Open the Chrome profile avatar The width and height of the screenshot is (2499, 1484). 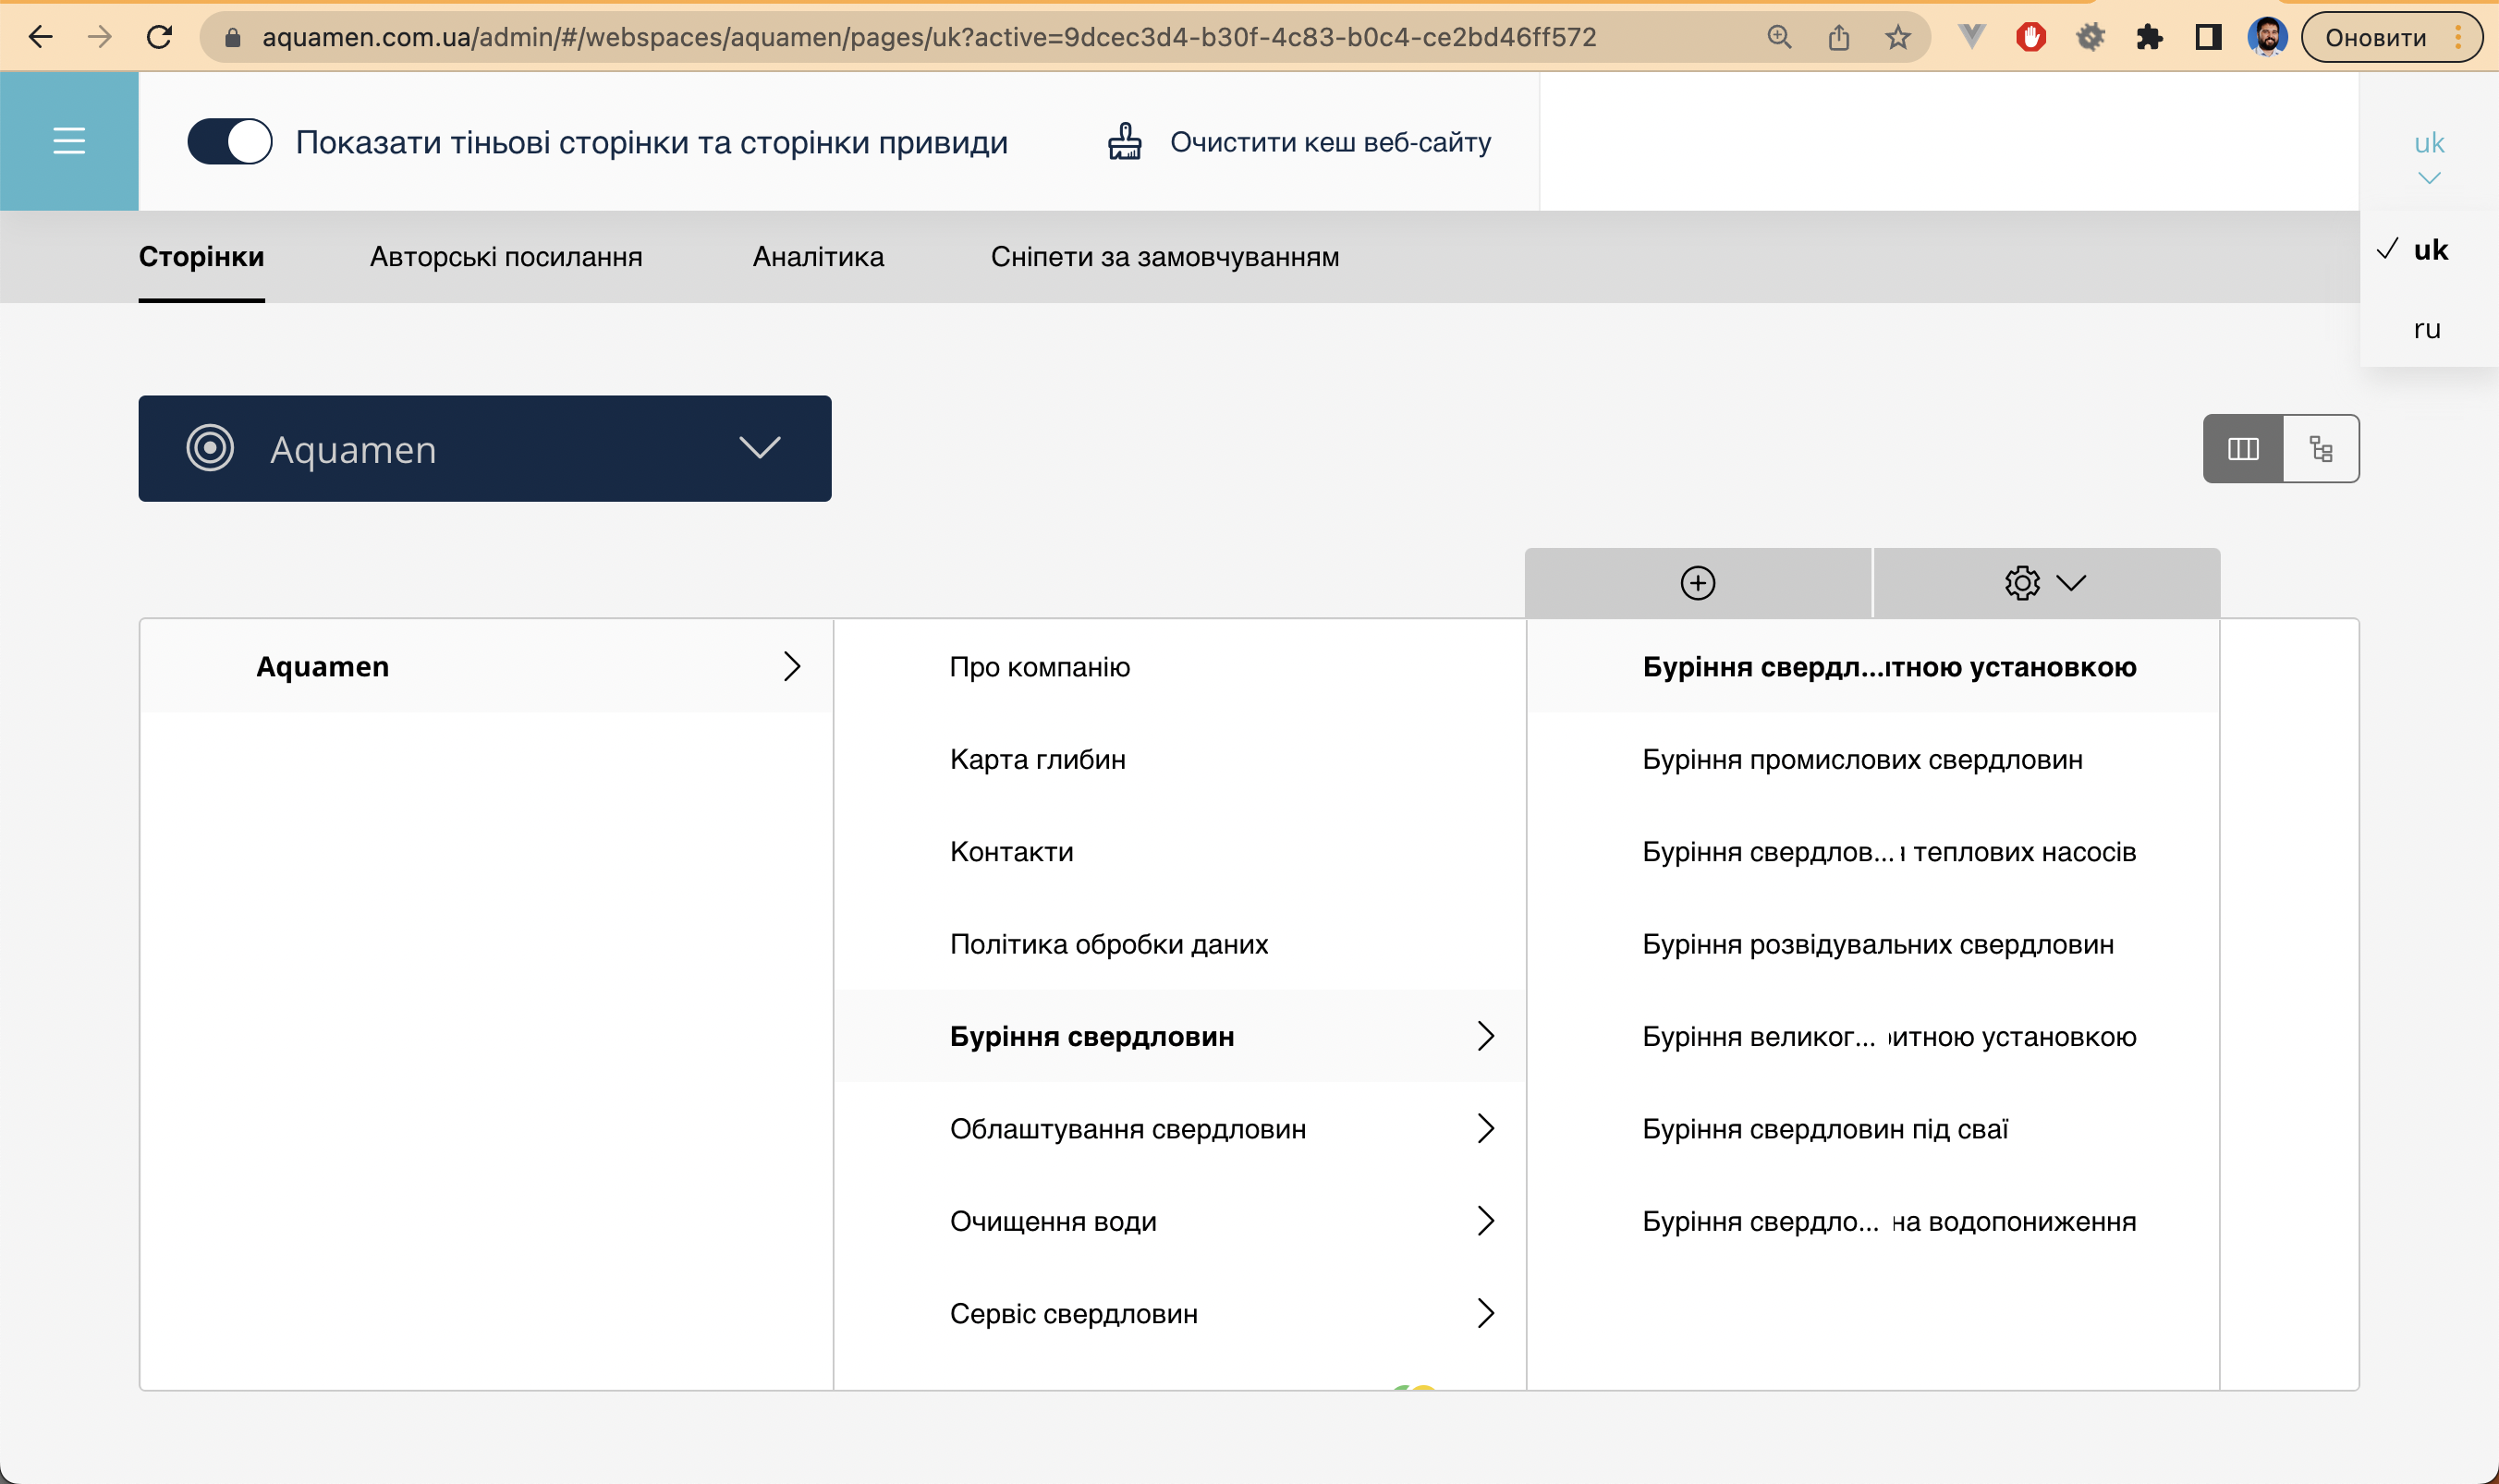2267,37
